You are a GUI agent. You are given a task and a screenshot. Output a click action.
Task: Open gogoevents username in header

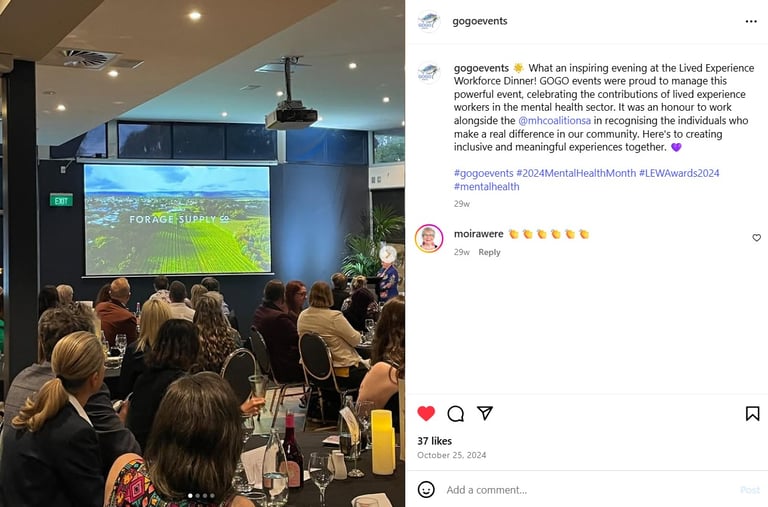point(480,21)
